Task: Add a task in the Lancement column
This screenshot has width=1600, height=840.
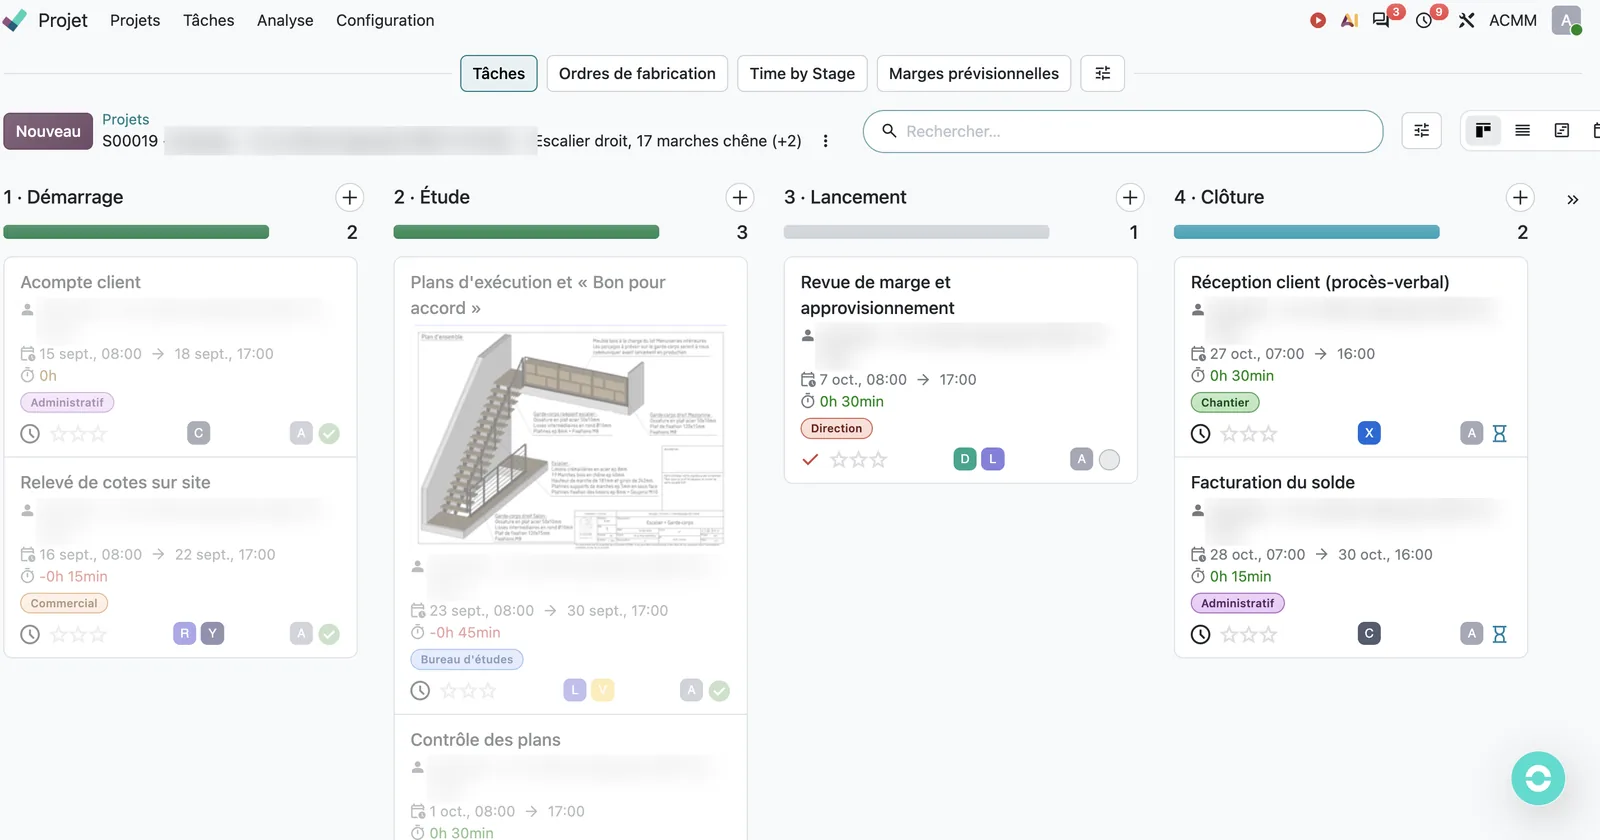Action: pos(1129,197)
